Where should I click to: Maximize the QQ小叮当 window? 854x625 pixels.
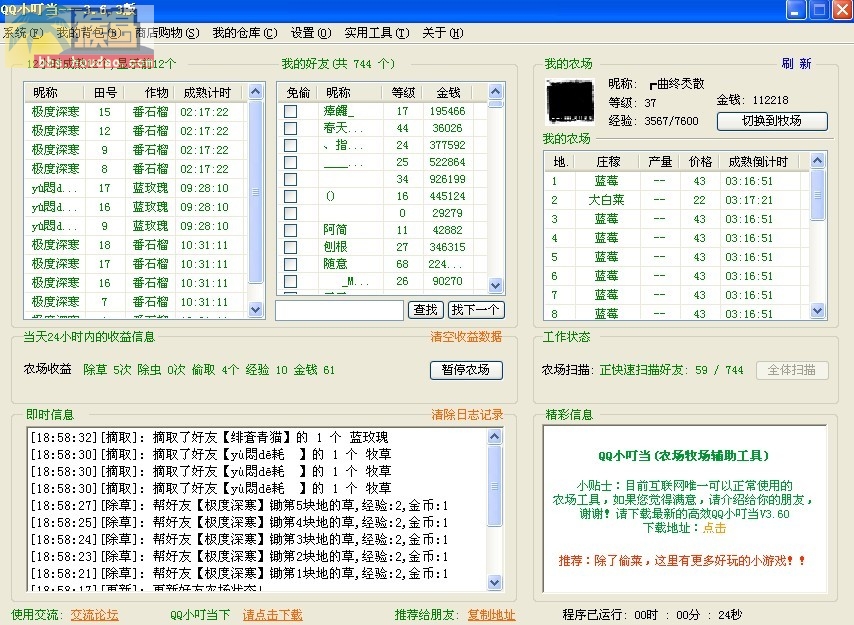(x=819, y=10)
